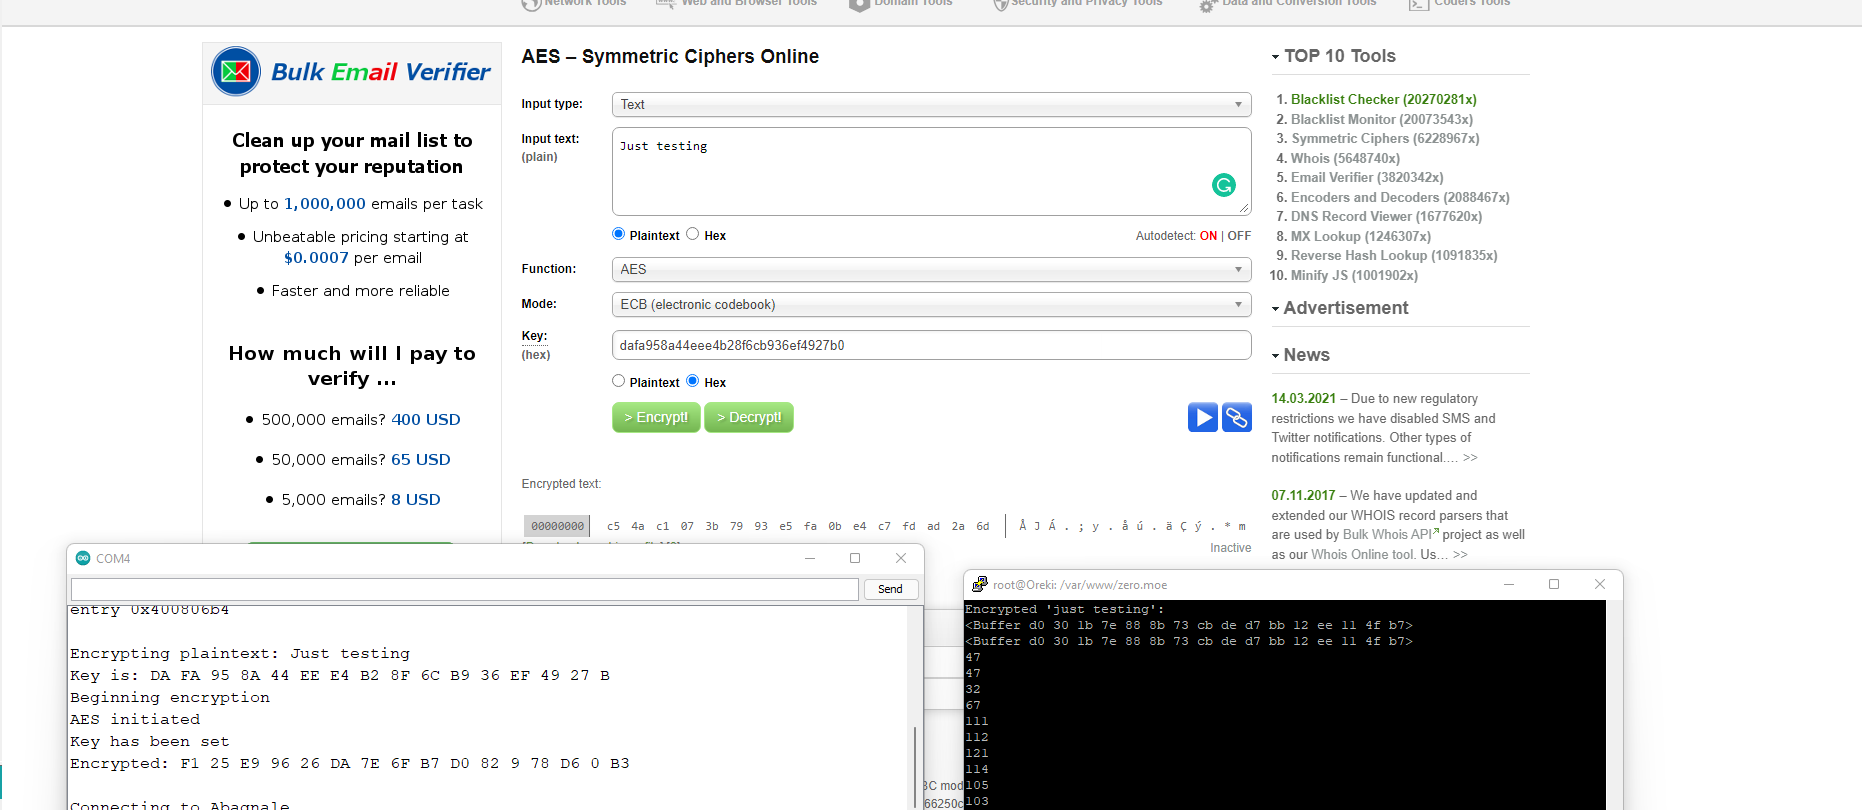
Task: Click the blue play icon beside Decrypt
Action: 1202,417
